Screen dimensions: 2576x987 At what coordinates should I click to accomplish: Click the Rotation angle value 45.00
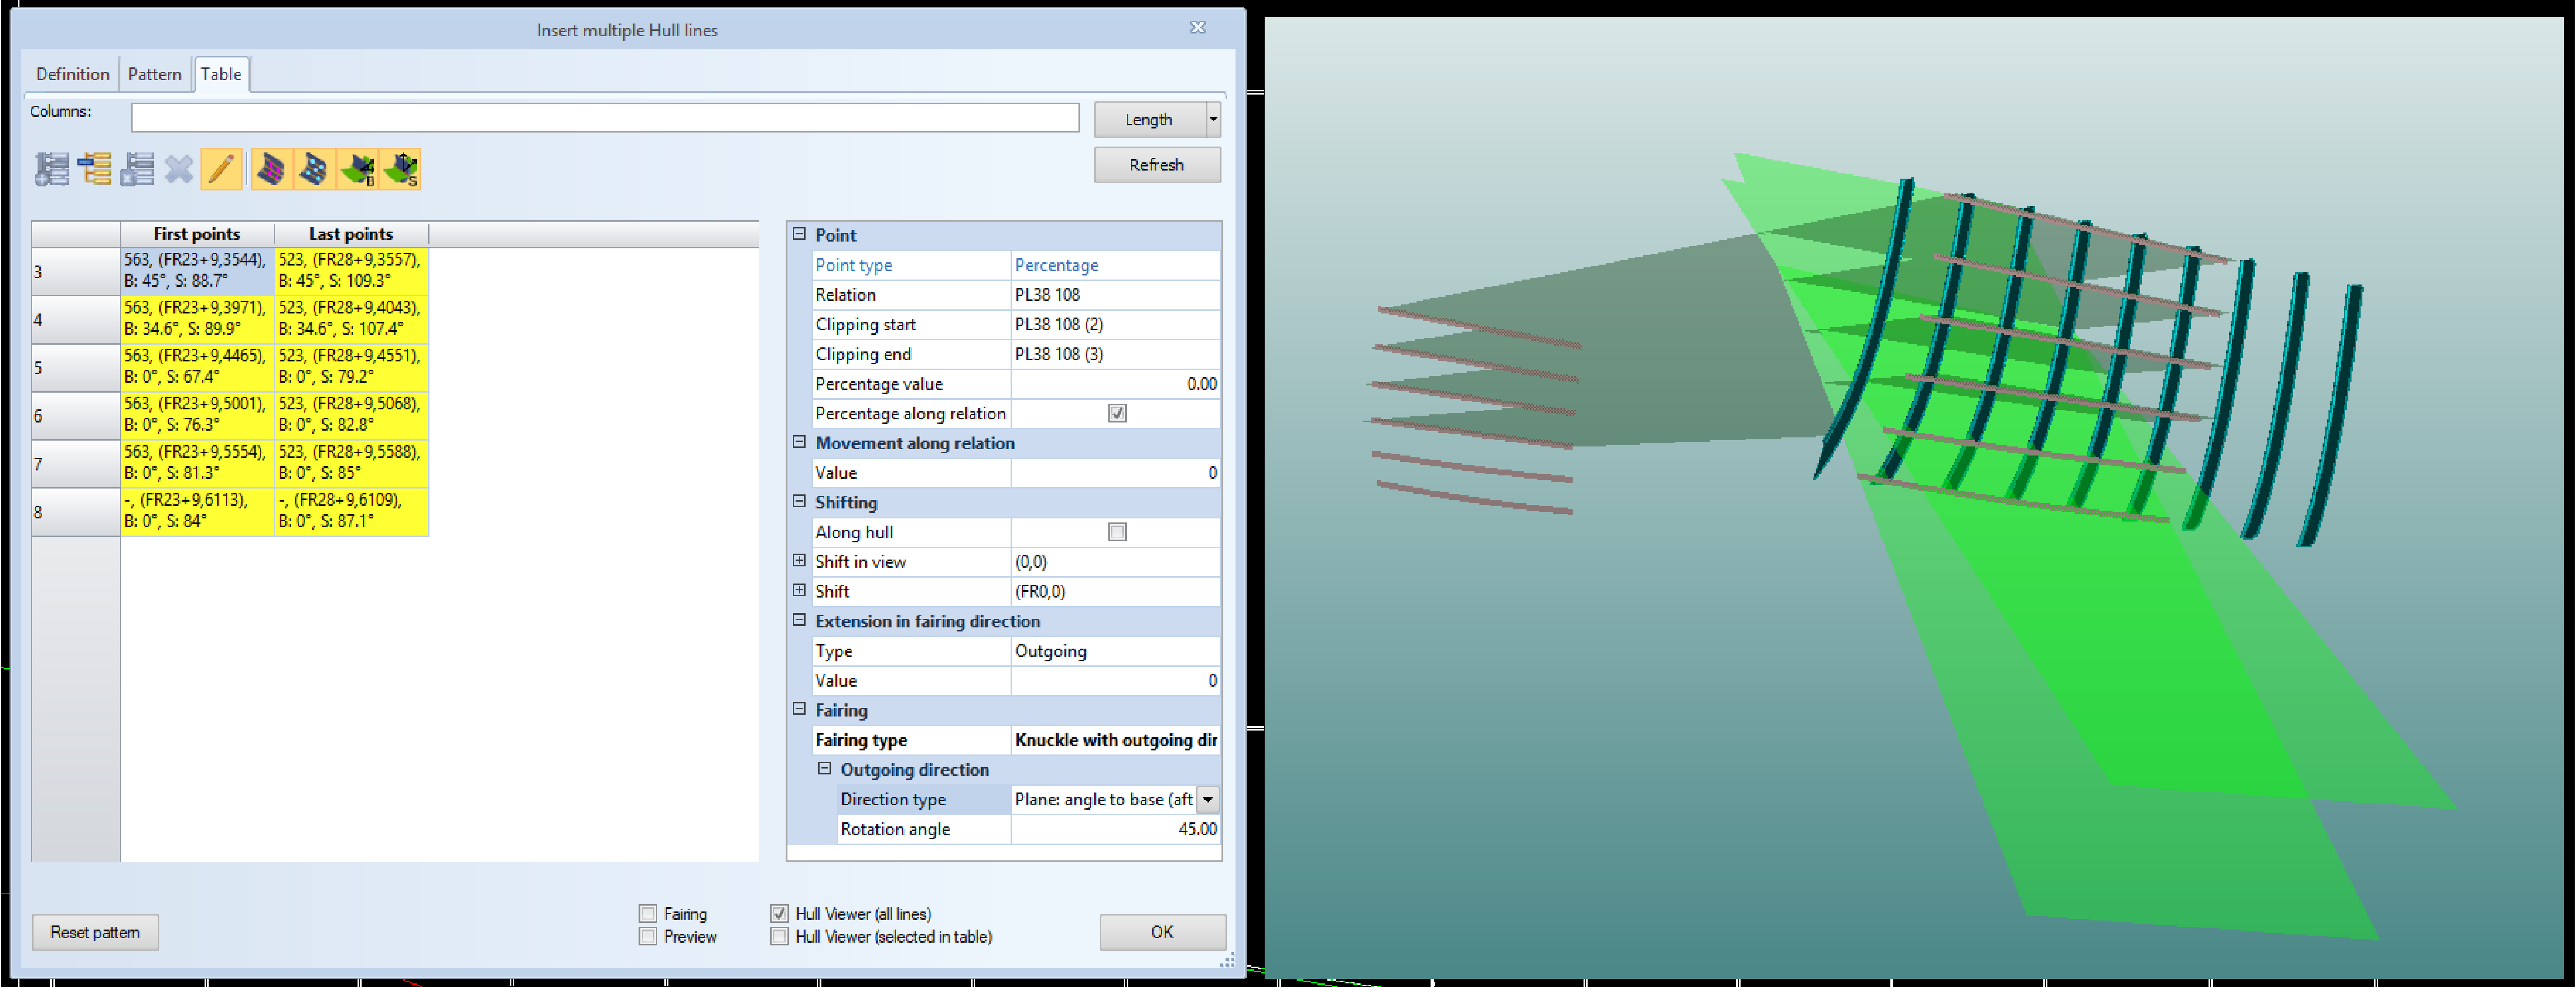tap(1115, 829)
